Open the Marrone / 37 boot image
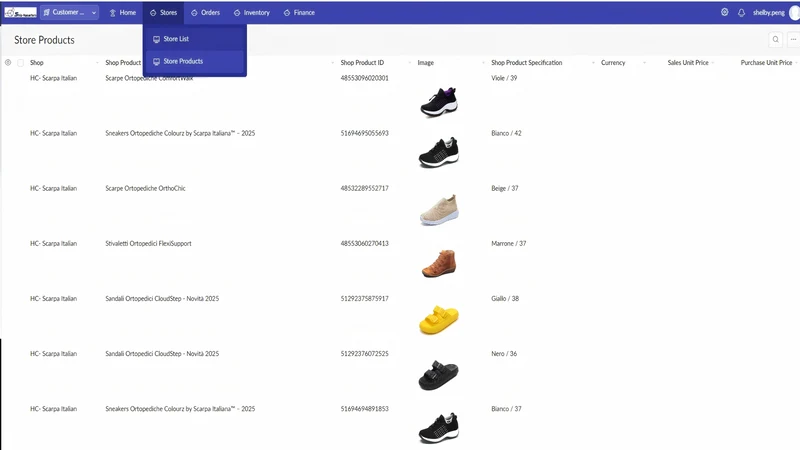 tap(439, 263)
